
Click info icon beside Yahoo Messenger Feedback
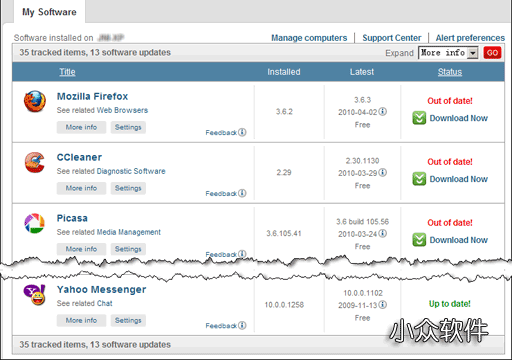(243, 325)
